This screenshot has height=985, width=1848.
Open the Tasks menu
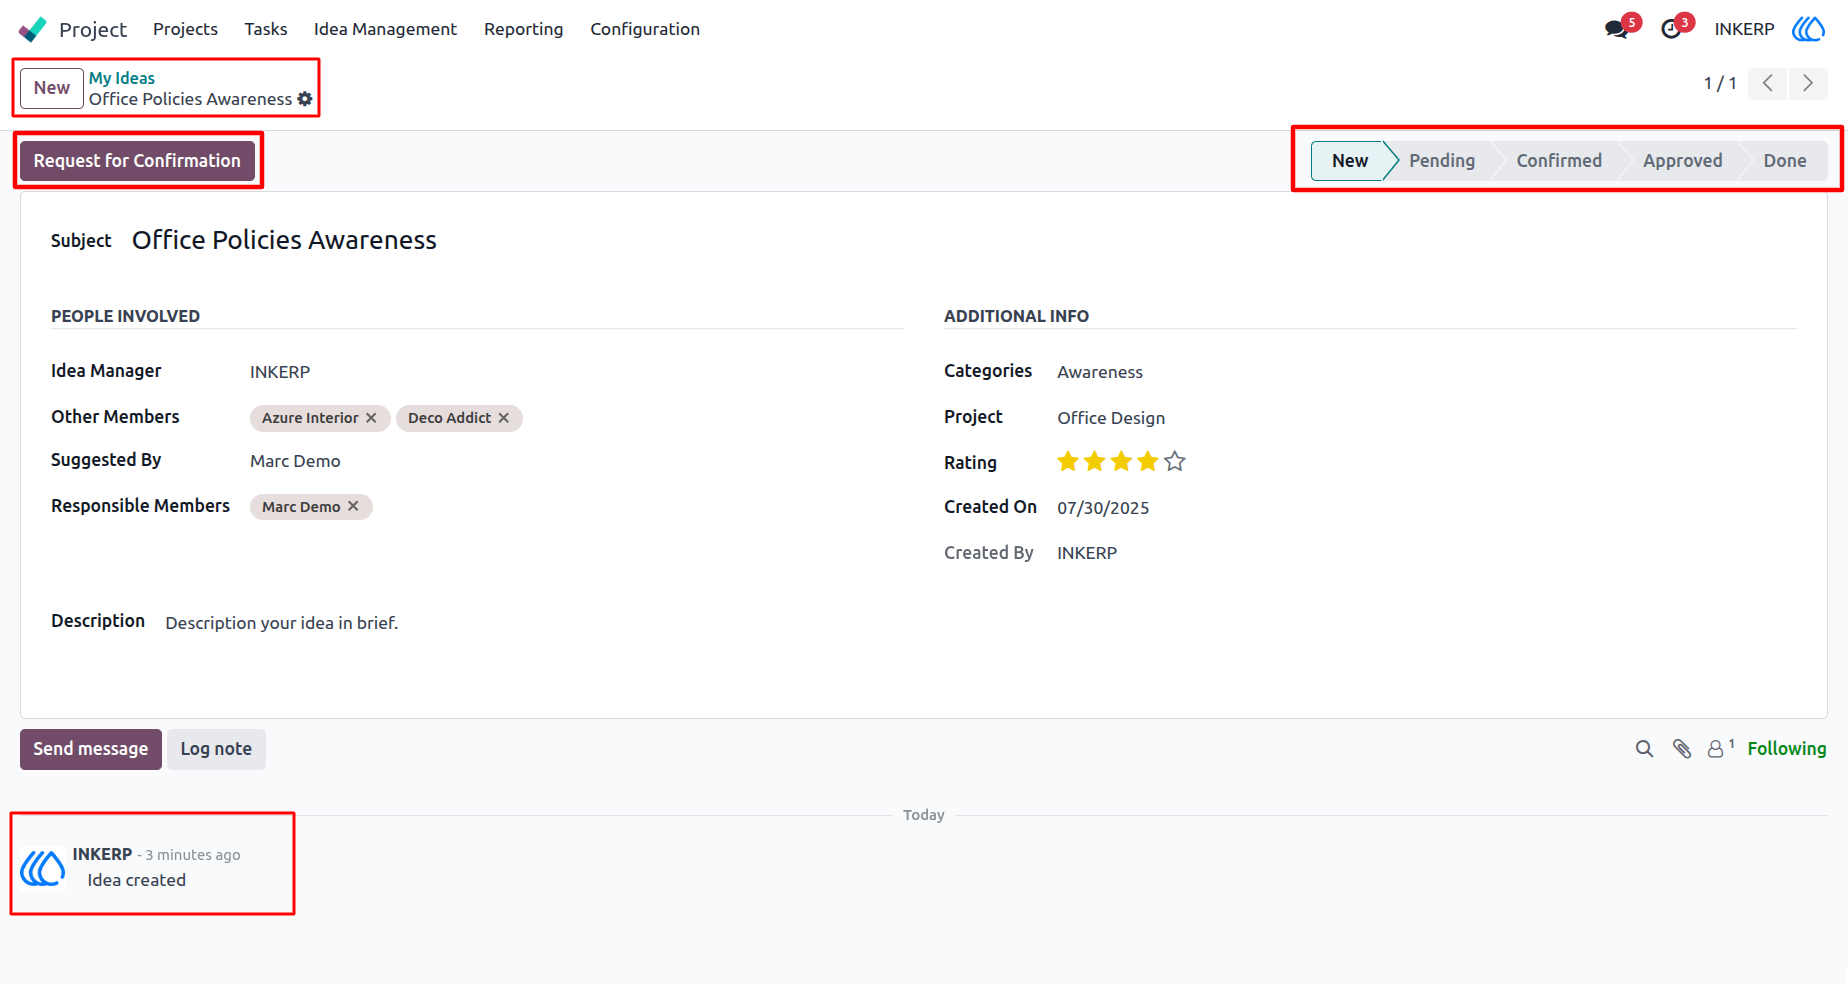coord(266,29)
